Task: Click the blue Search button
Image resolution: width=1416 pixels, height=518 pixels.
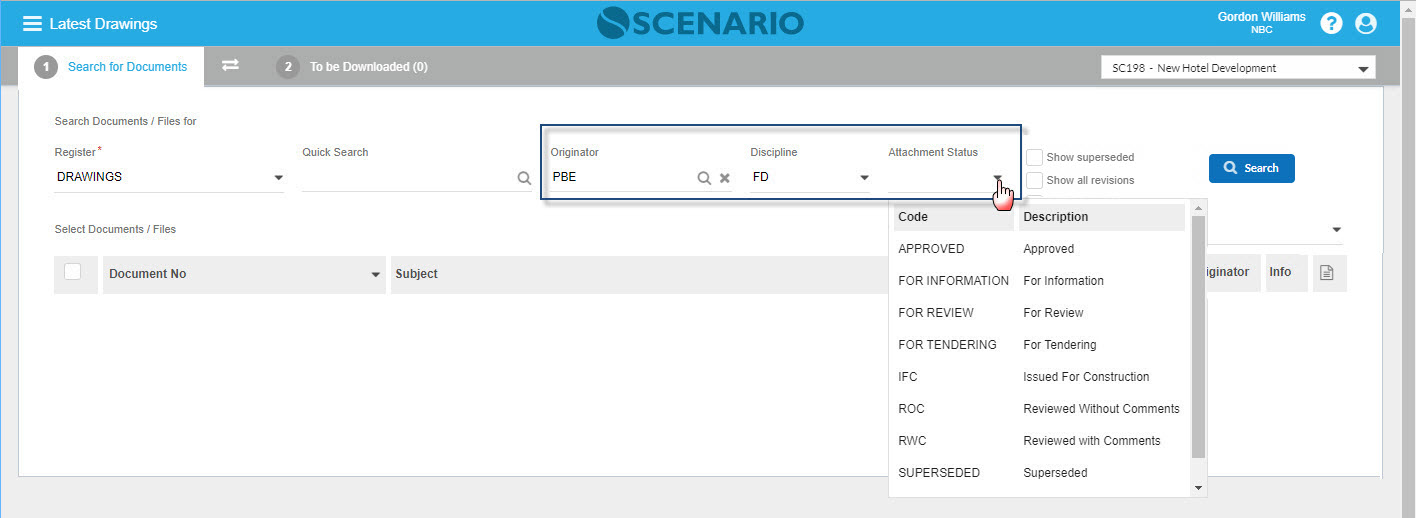Action: pos(1251,168)
